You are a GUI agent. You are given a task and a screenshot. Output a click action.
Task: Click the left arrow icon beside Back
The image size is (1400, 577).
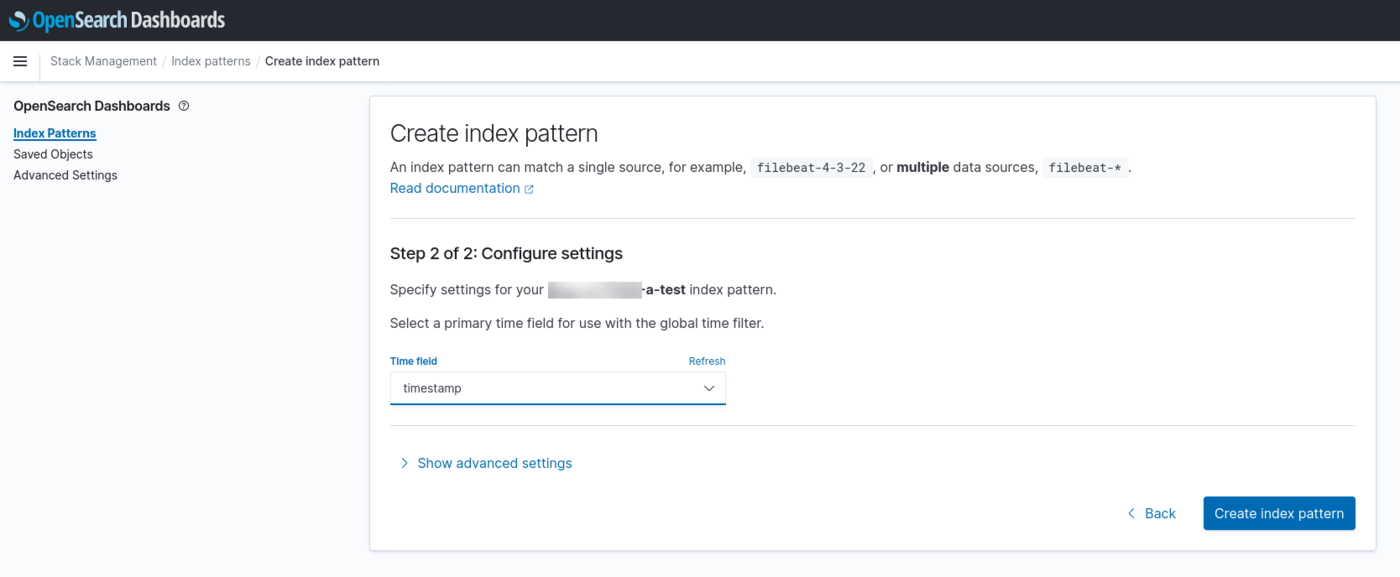tap(1131, 513)
